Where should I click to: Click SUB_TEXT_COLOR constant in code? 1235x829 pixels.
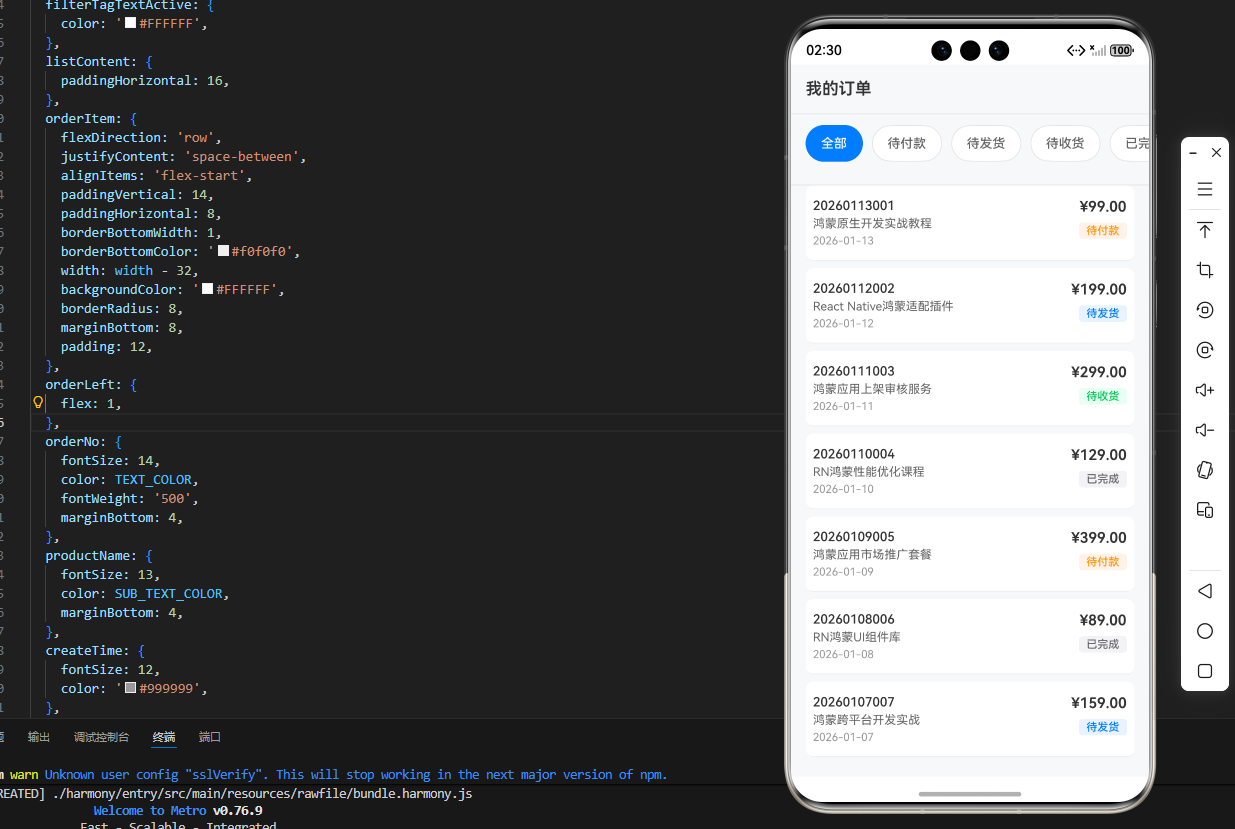pos(168,593)
